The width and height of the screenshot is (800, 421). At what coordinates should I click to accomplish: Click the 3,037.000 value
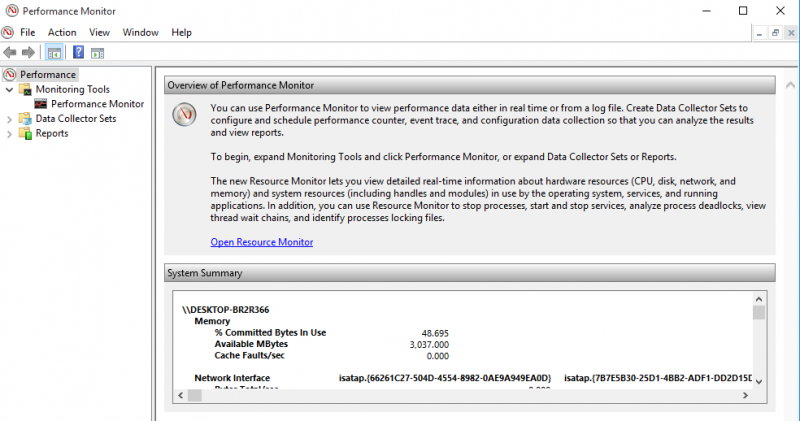(x=429, y=345)
